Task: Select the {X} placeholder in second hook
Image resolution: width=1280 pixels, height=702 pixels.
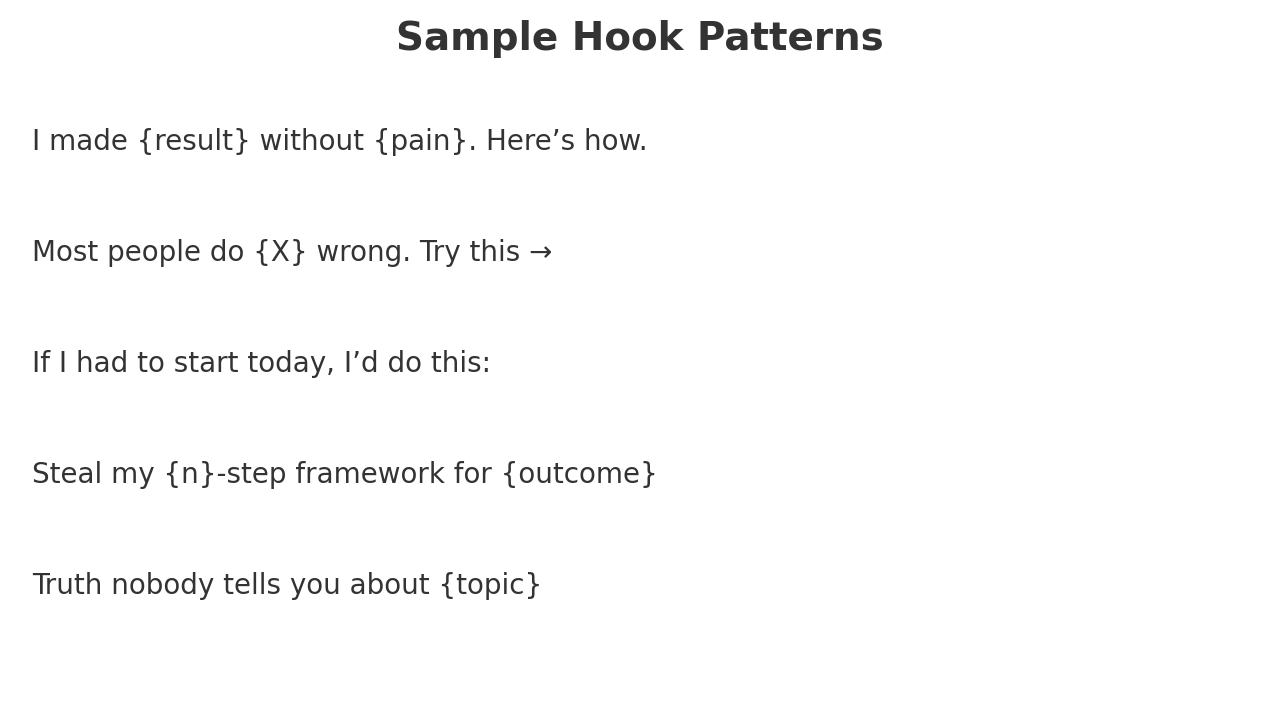Action: pyautogui.click(x=280, y=252)
